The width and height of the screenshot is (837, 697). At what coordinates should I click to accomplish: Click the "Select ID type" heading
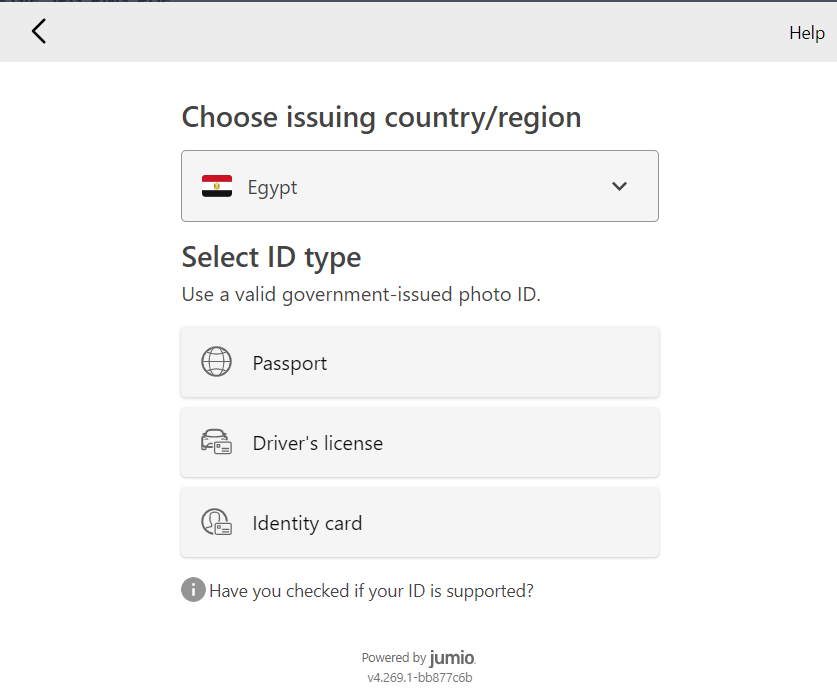[x=271, y=257]
